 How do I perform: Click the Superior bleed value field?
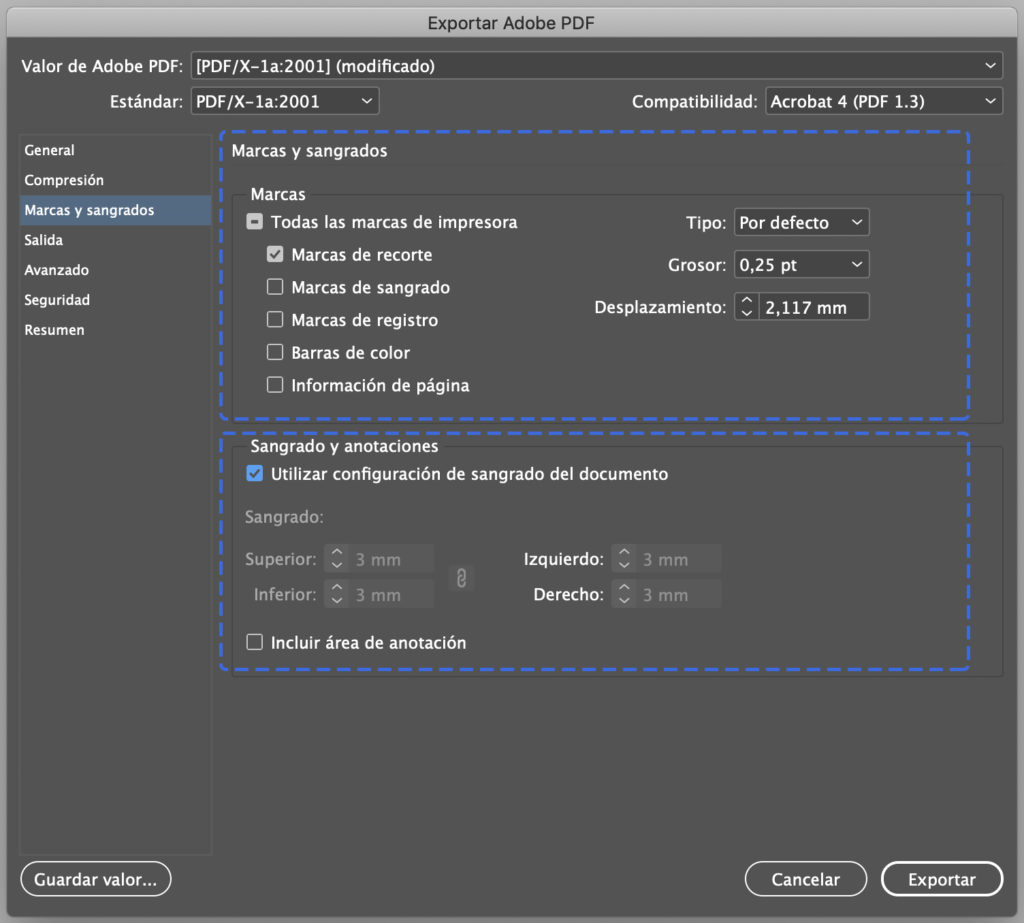tap(392, 559)
